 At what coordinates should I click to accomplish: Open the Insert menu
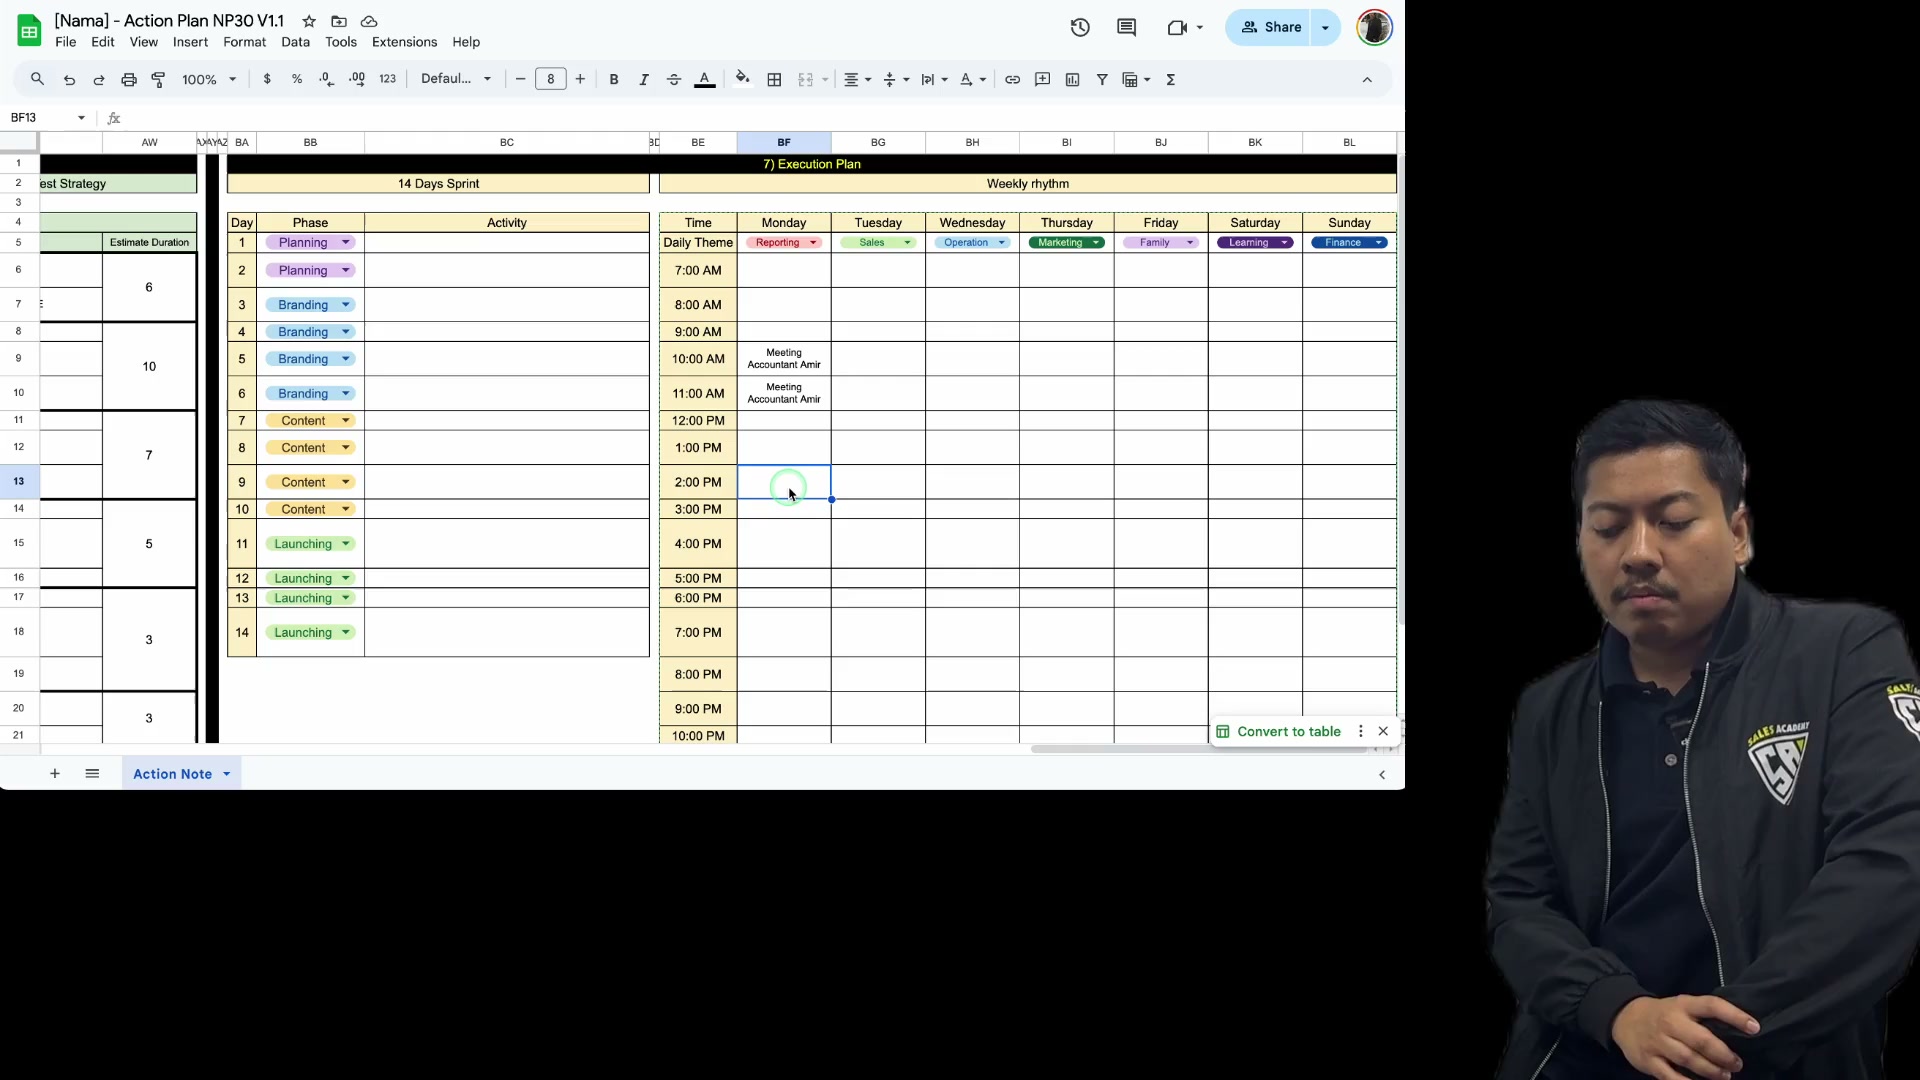click(190, 42)
